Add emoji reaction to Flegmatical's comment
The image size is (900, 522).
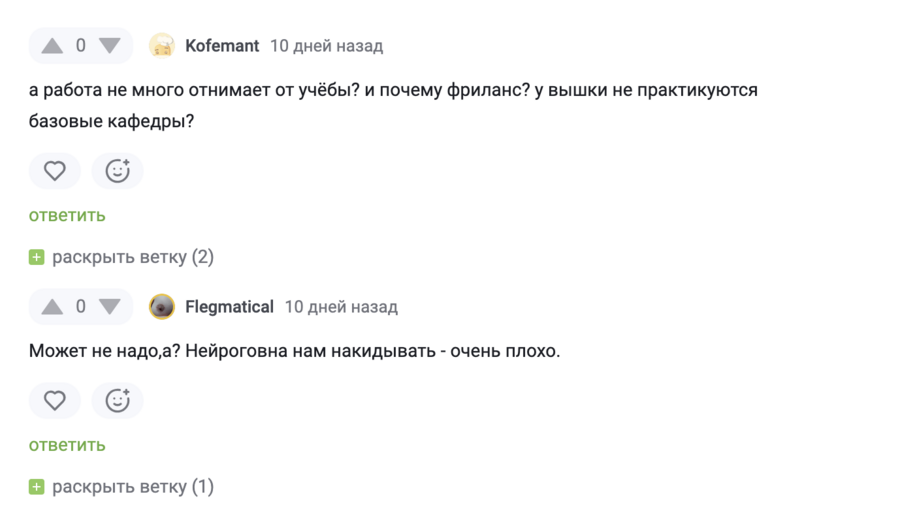point(118,401)
